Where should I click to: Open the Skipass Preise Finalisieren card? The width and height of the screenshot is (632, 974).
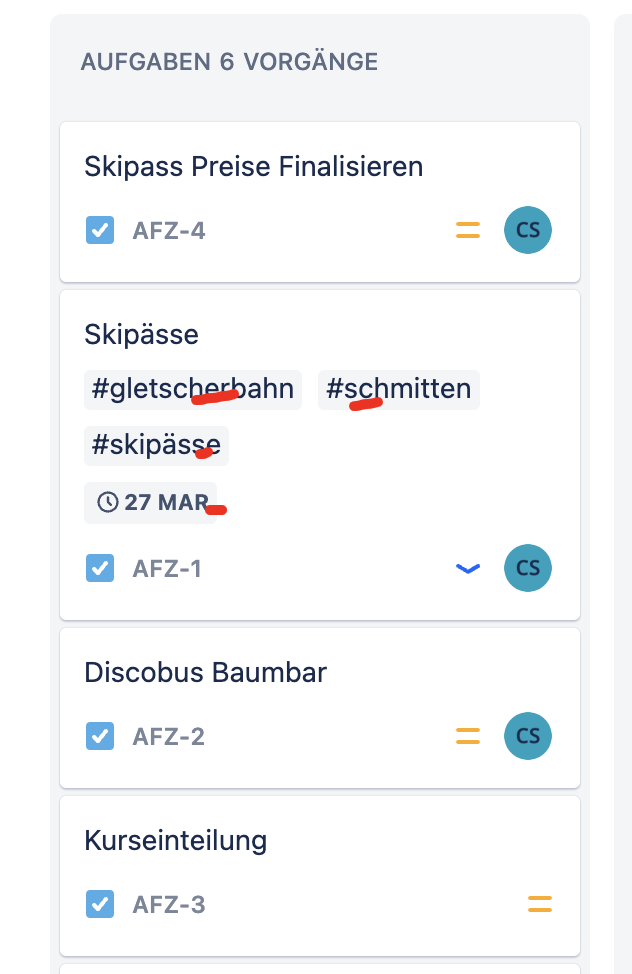[x=320, y=202]
